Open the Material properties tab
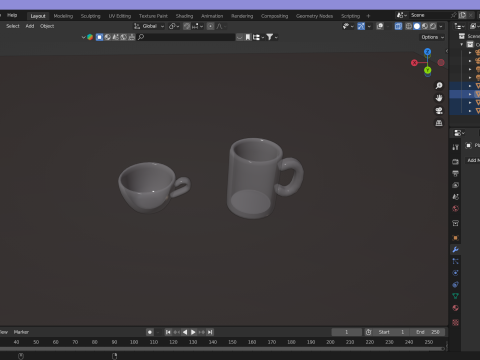 (455, 308)
